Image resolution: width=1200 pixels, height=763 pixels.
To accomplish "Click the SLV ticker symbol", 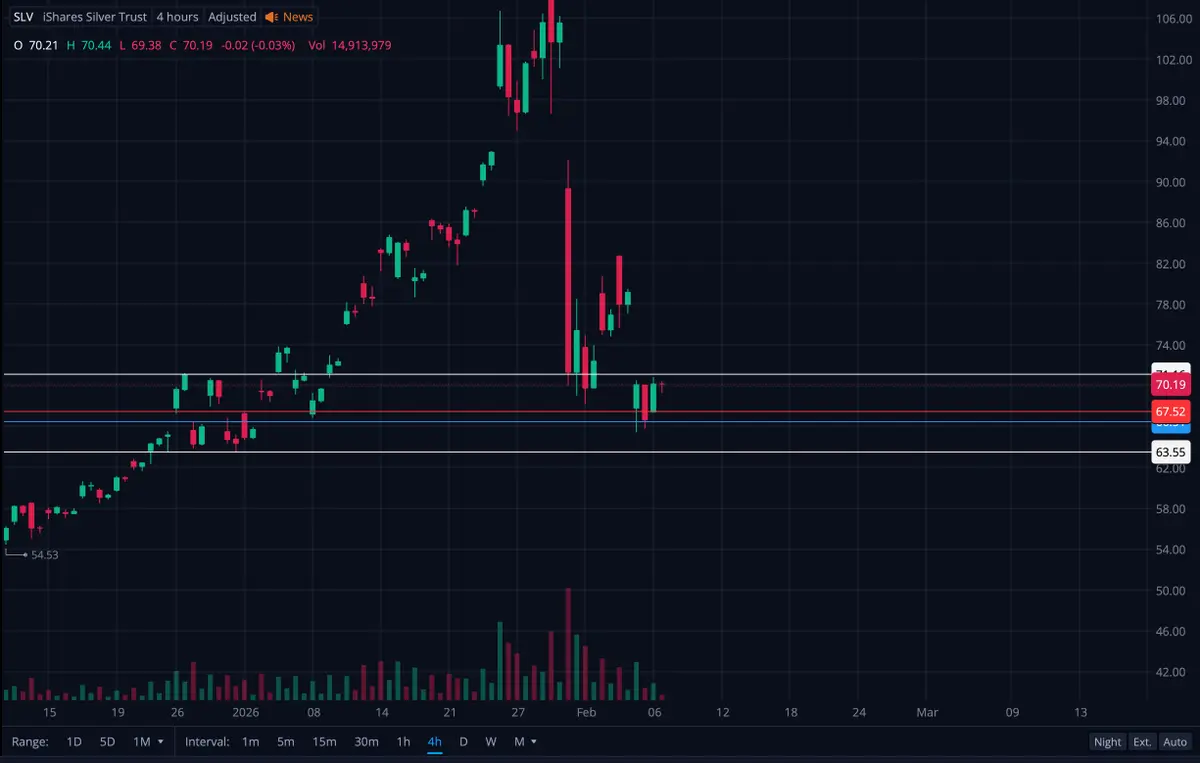I will pyautogui.click(x=23, y=17).
